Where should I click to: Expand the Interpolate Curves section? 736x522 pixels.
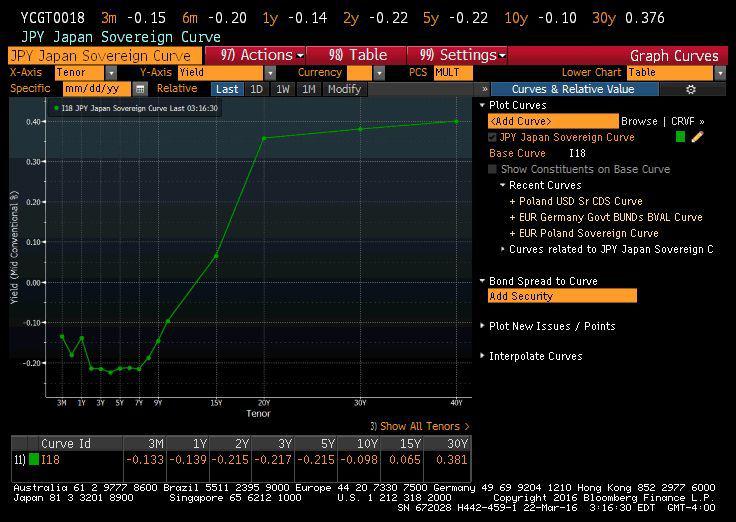pyautogui.click(x=482, y=355)
